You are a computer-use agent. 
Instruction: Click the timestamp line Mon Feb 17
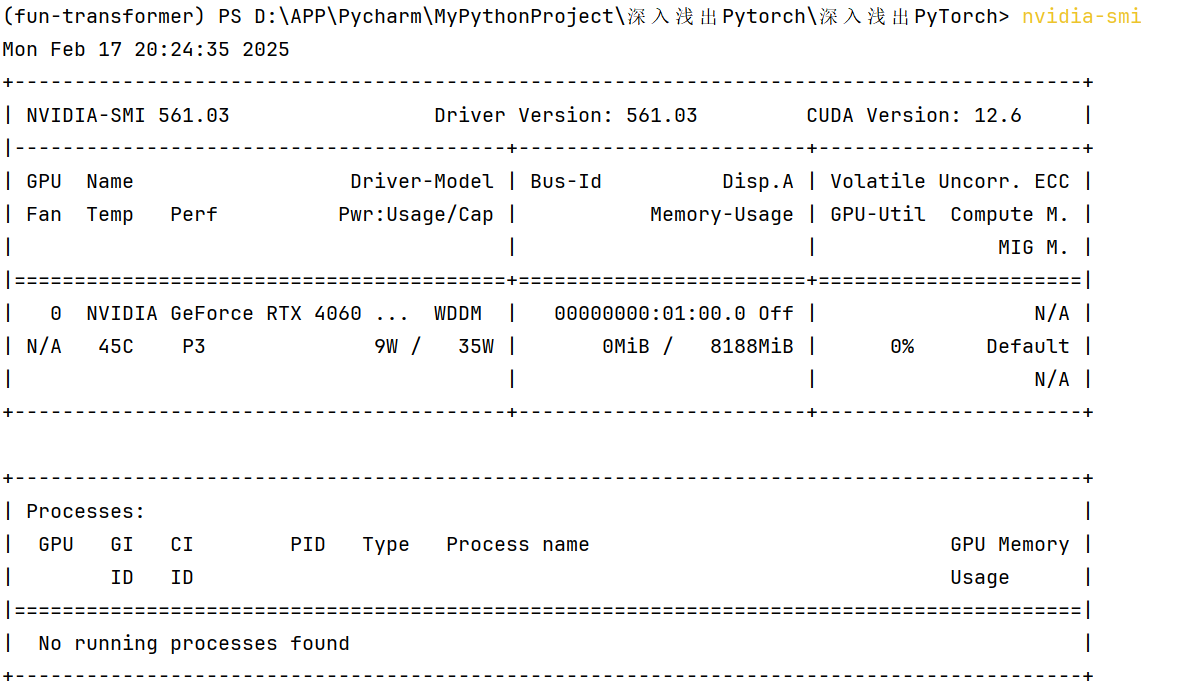tap(146, 50)
